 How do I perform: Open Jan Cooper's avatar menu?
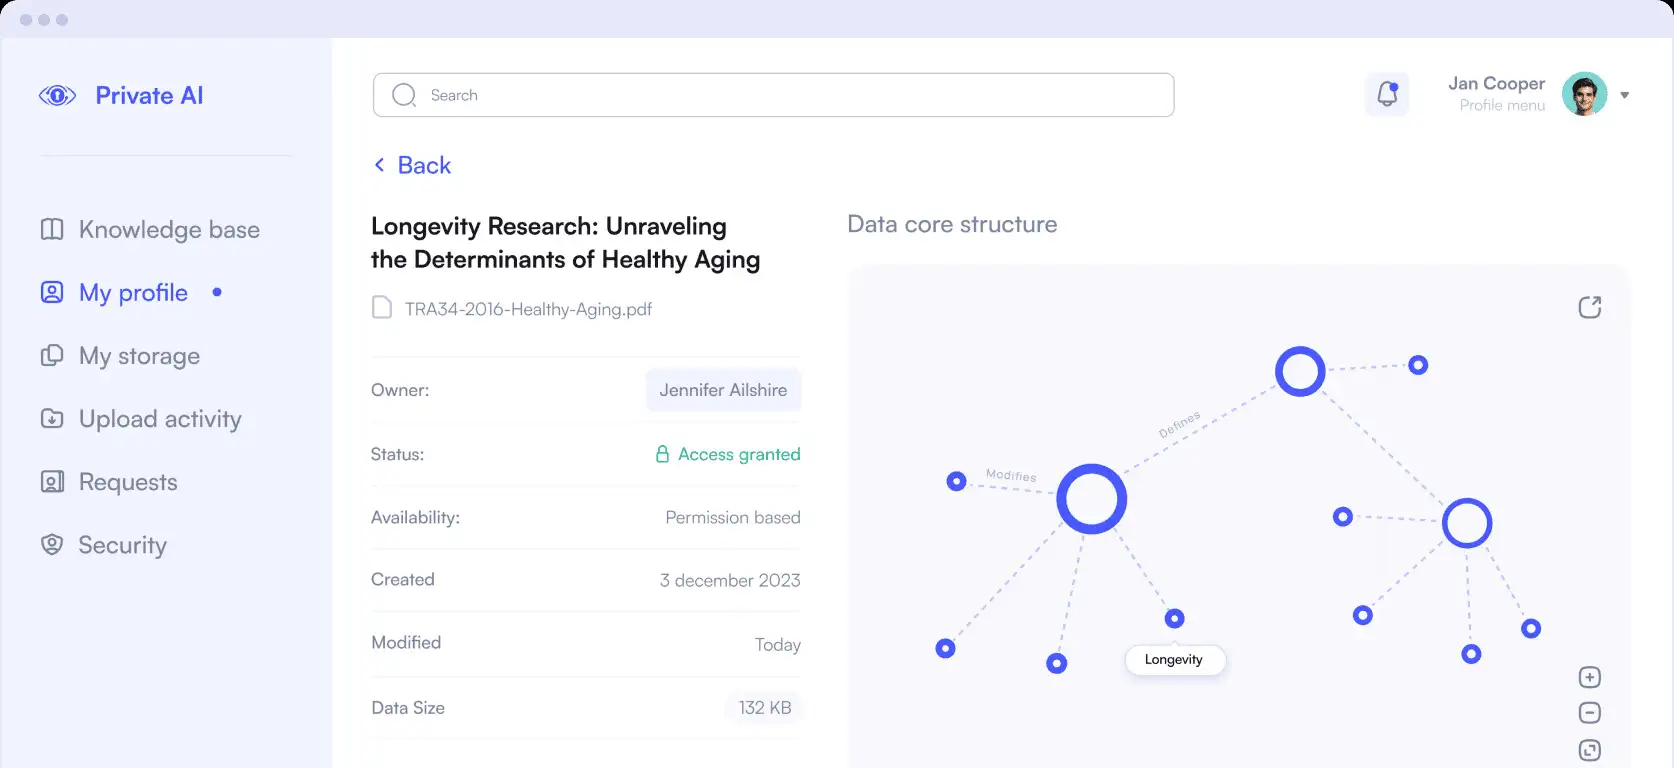(1584, 94)
